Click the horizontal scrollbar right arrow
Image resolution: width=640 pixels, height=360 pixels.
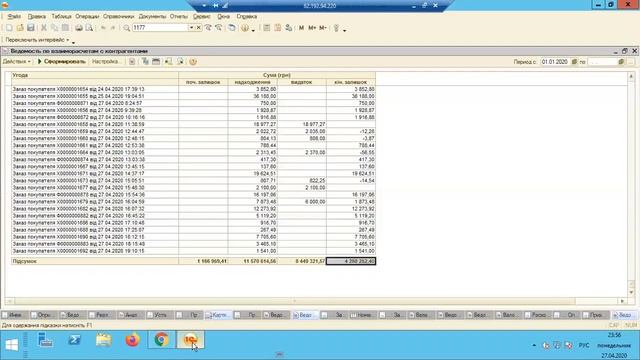coord(622,301)
